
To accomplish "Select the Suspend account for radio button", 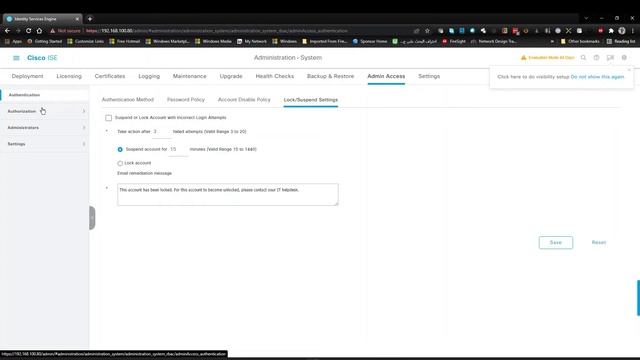I will coord(120,150).
